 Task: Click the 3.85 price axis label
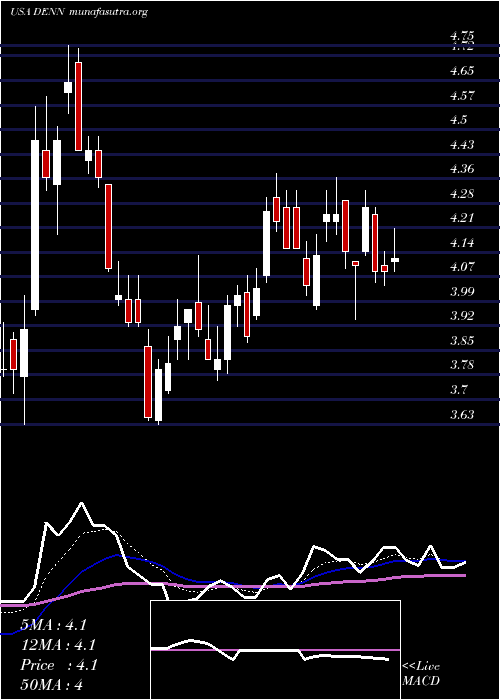(462, 341)
